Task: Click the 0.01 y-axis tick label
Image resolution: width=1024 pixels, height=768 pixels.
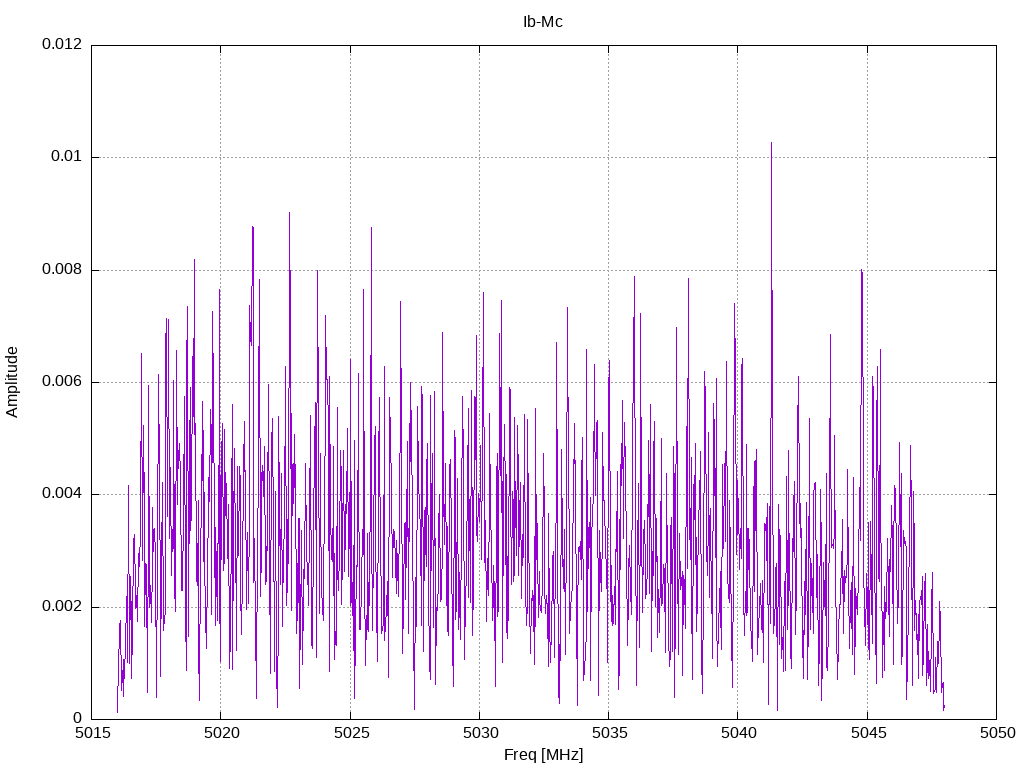Action: (67, 157)
